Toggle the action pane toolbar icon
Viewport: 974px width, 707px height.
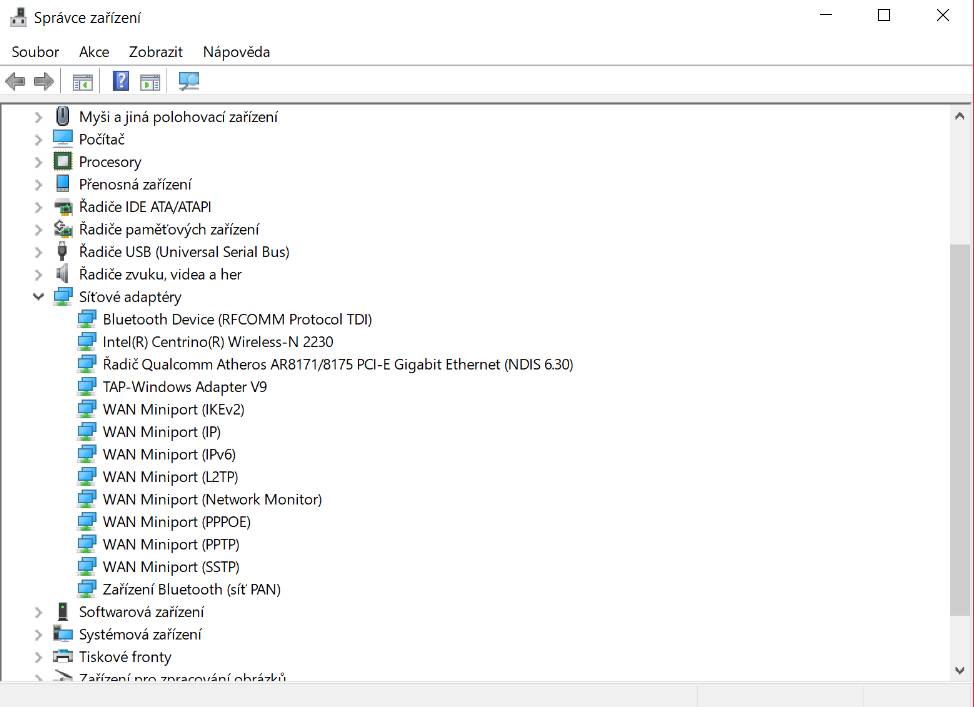tap(150, 81)
